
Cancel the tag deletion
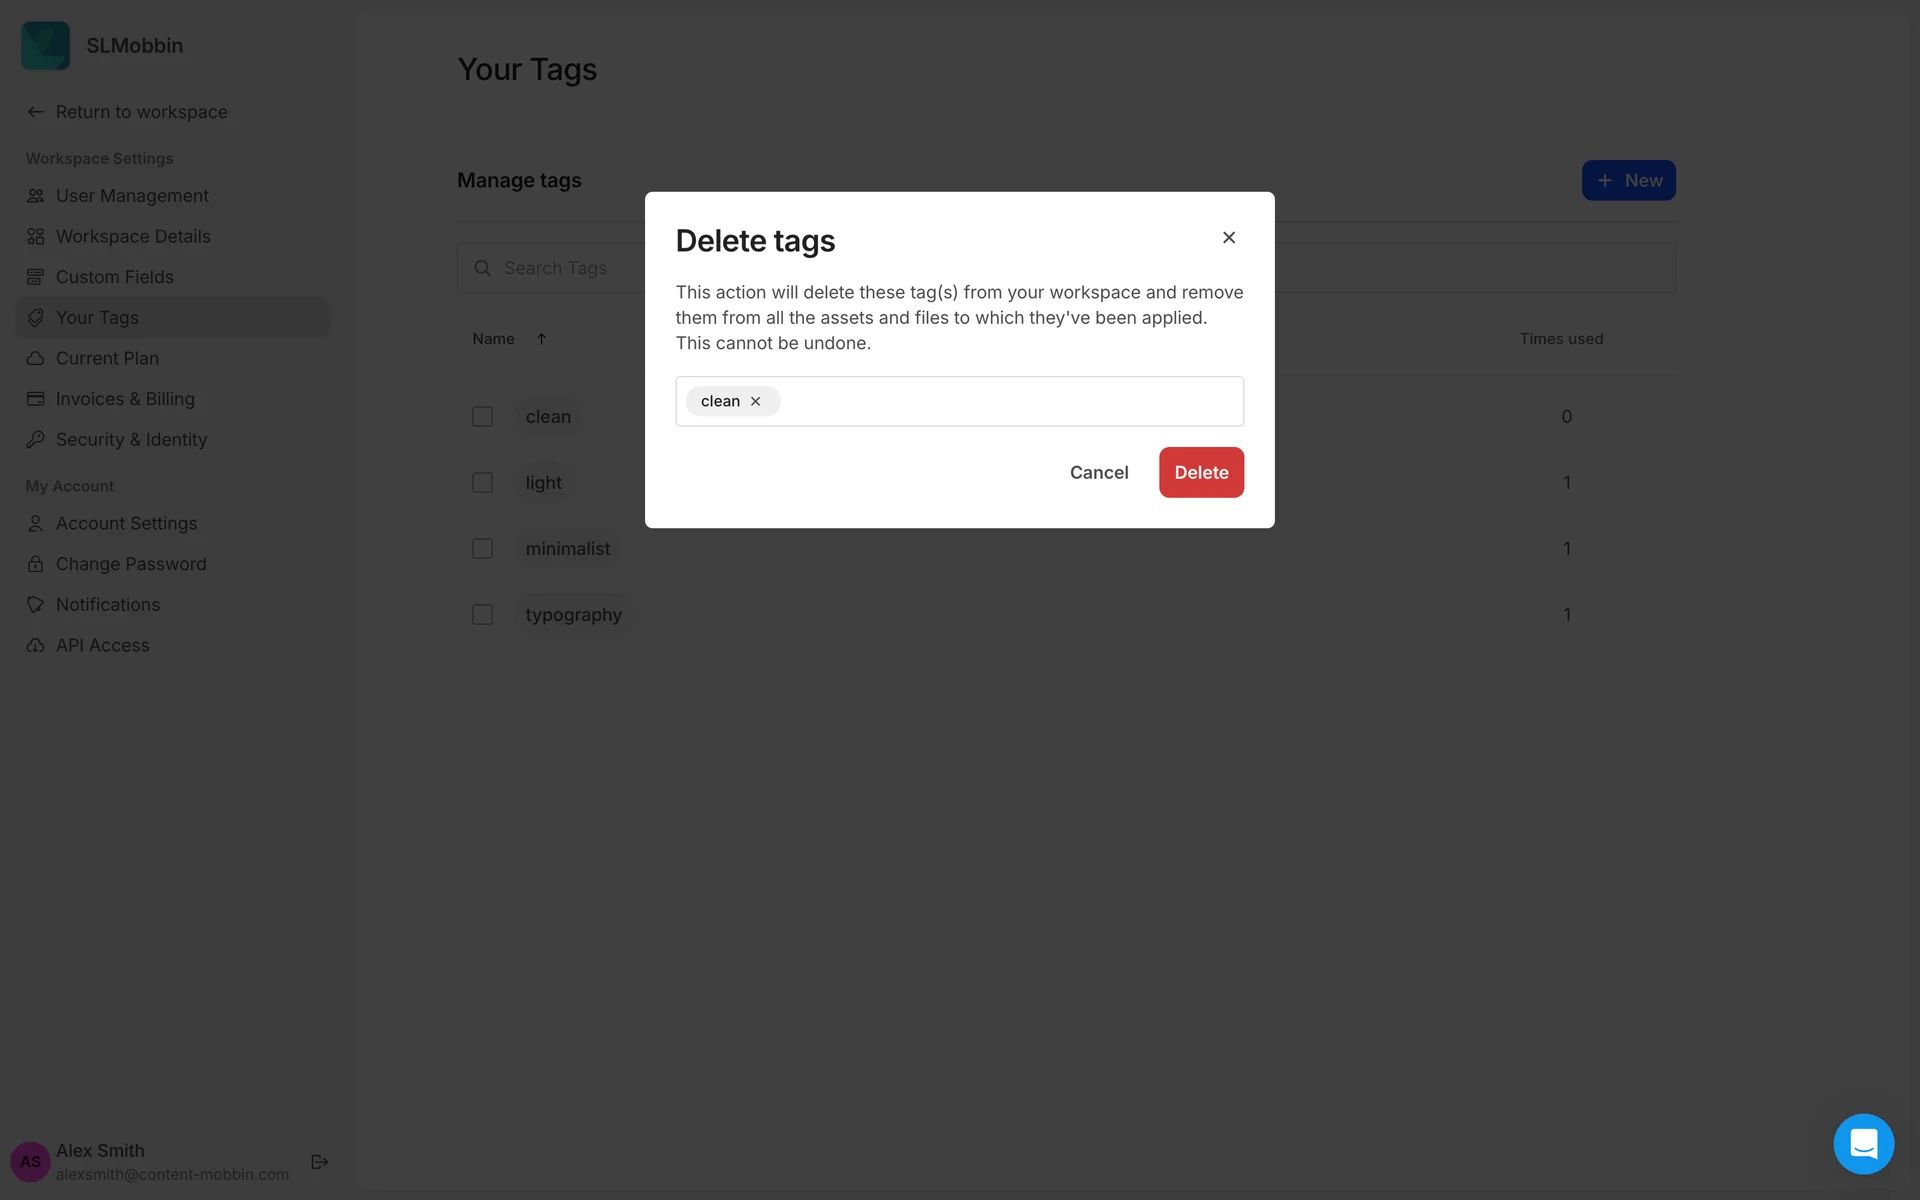pos(1098,472)
